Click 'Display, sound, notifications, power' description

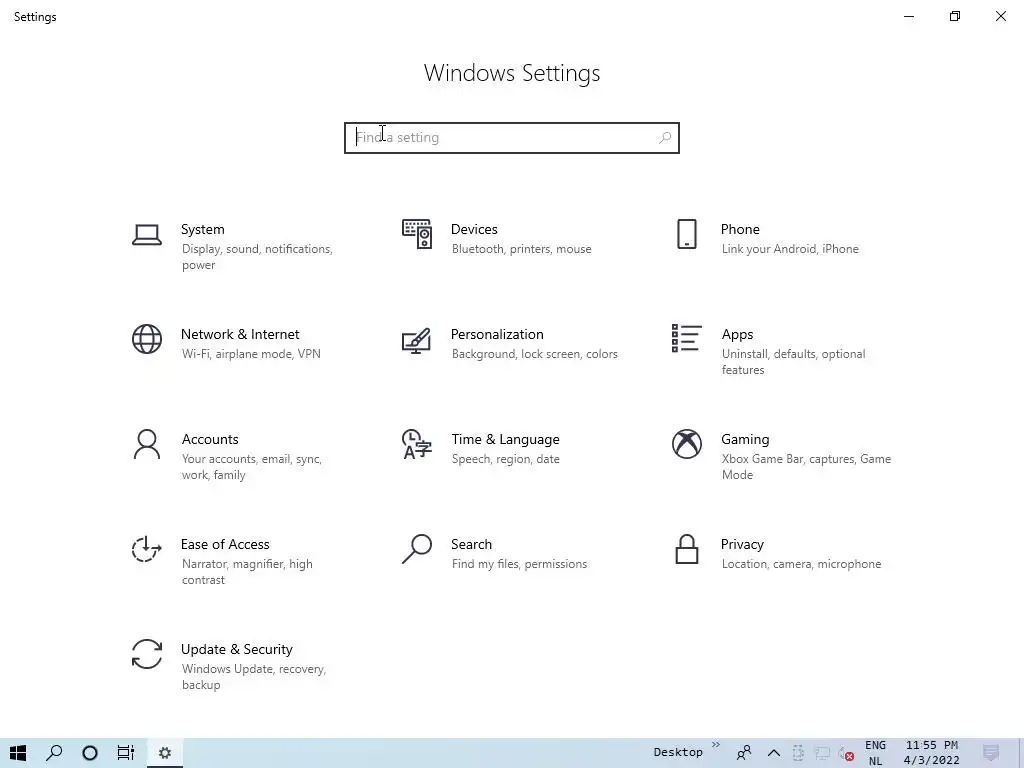click(257, 257)
